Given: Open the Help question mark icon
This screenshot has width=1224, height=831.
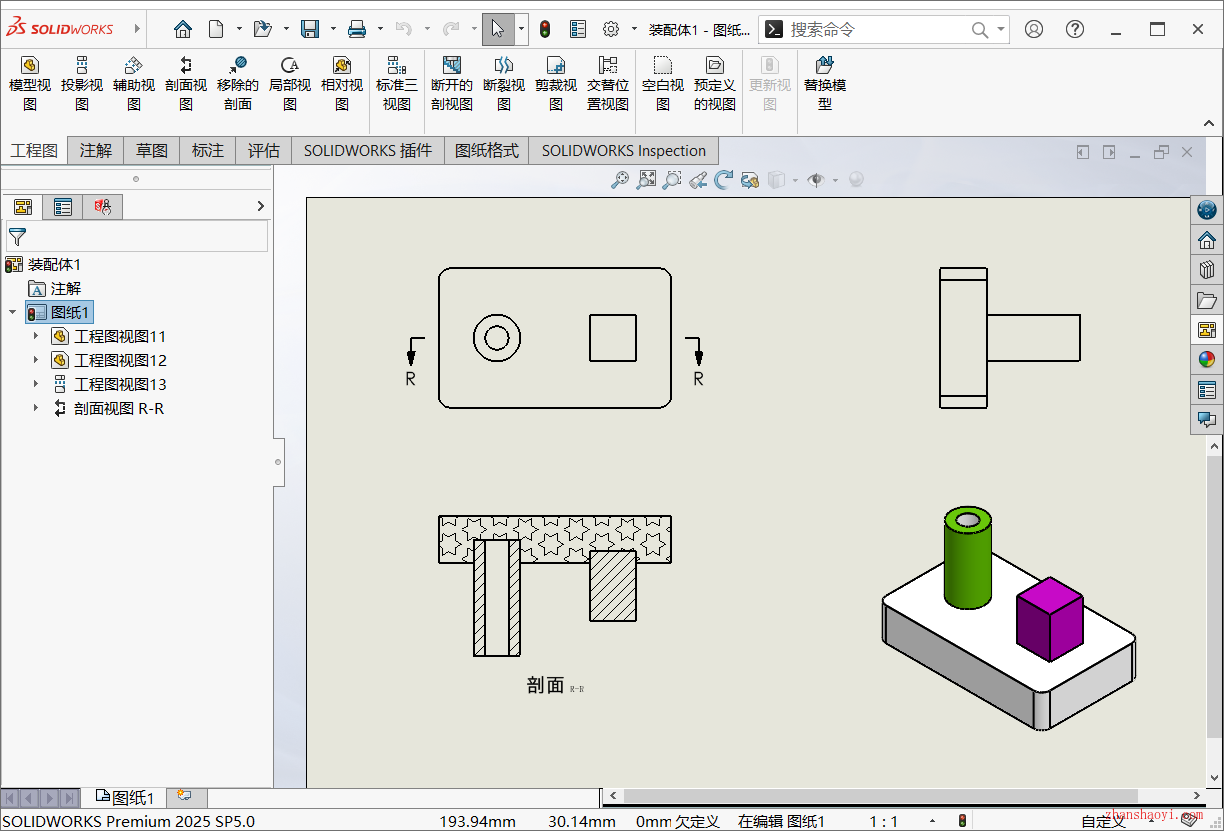Looking at the screenshot, I should pos(1075,29).
